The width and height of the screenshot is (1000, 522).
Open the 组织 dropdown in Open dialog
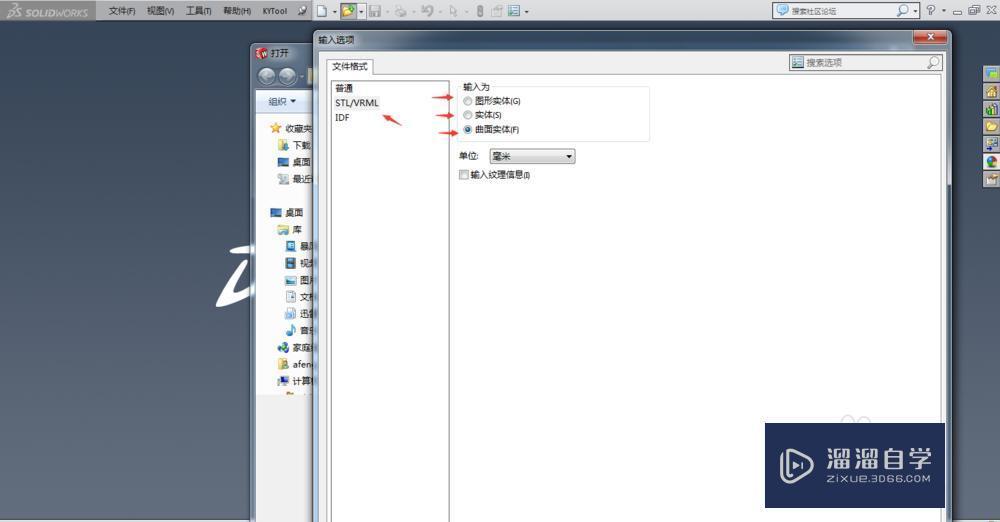coord(282,101)
